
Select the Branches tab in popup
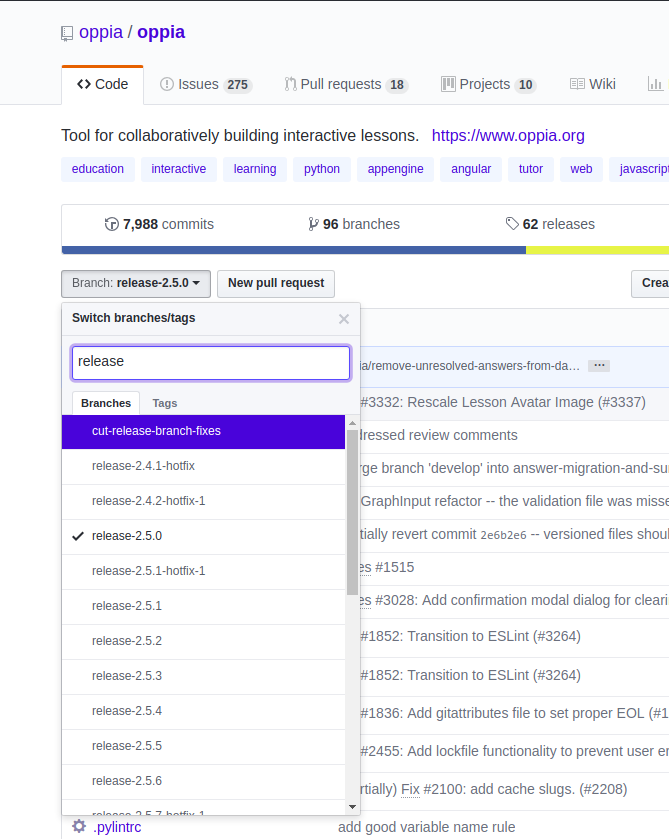point(106,403)
